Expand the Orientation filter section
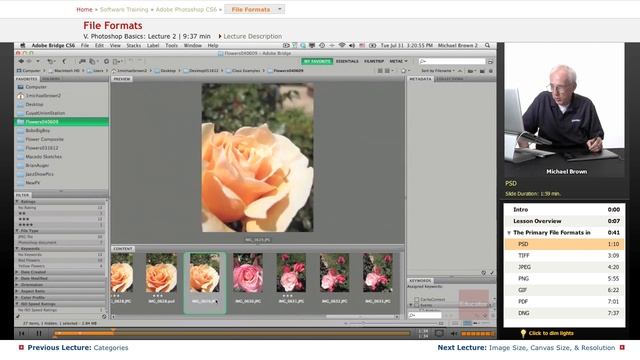640x360 pixels. coord(18,285)
